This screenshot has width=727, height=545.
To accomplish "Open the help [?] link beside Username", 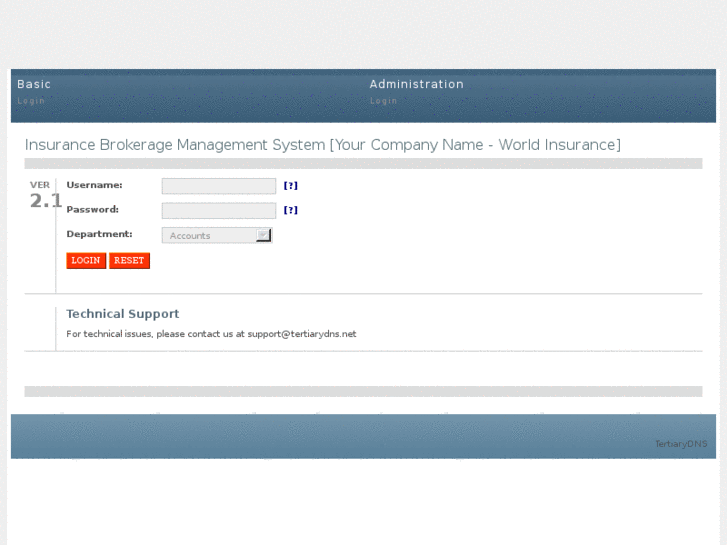I will 291,186.
